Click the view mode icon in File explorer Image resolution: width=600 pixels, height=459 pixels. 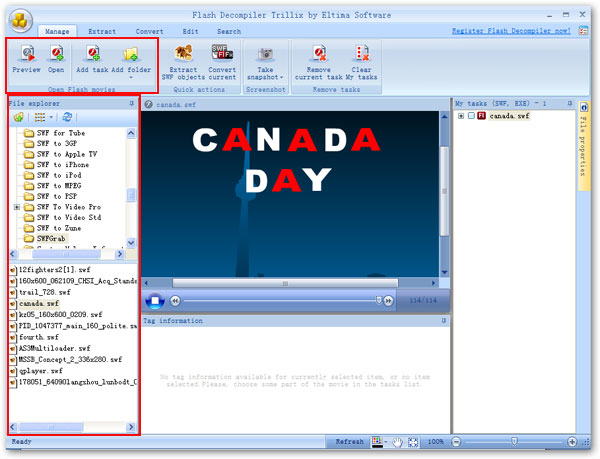coord(40,117)
